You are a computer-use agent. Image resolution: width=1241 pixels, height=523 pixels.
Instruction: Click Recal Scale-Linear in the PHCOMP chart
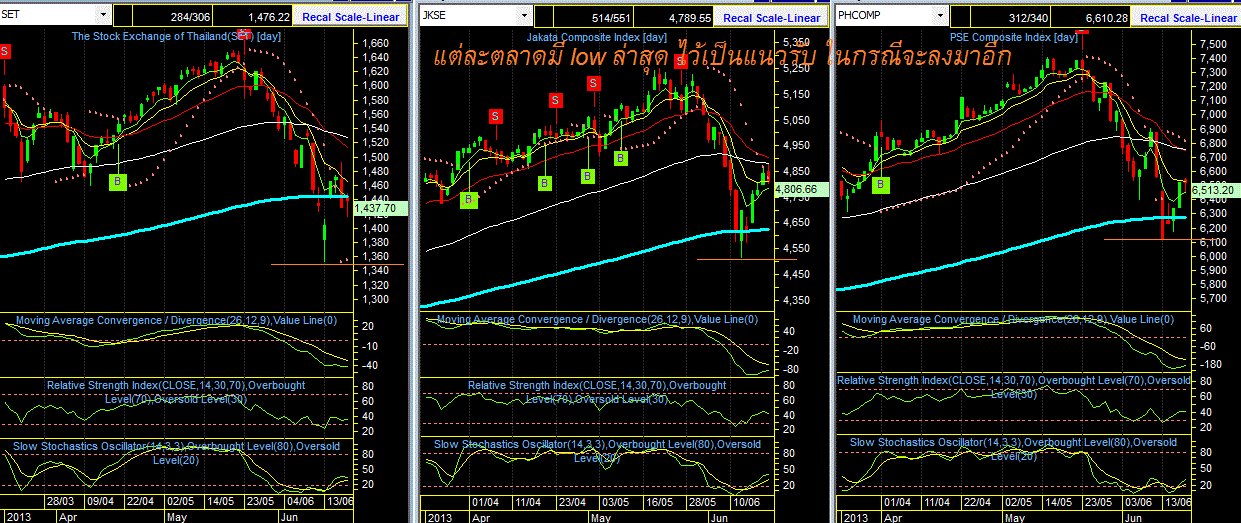1187,17
